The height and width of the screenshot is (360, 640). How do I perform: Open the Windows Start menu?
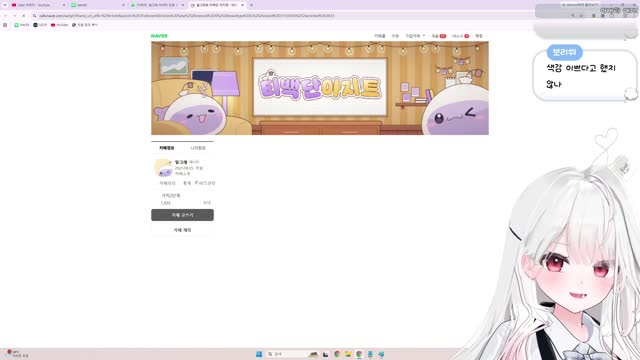259,354
